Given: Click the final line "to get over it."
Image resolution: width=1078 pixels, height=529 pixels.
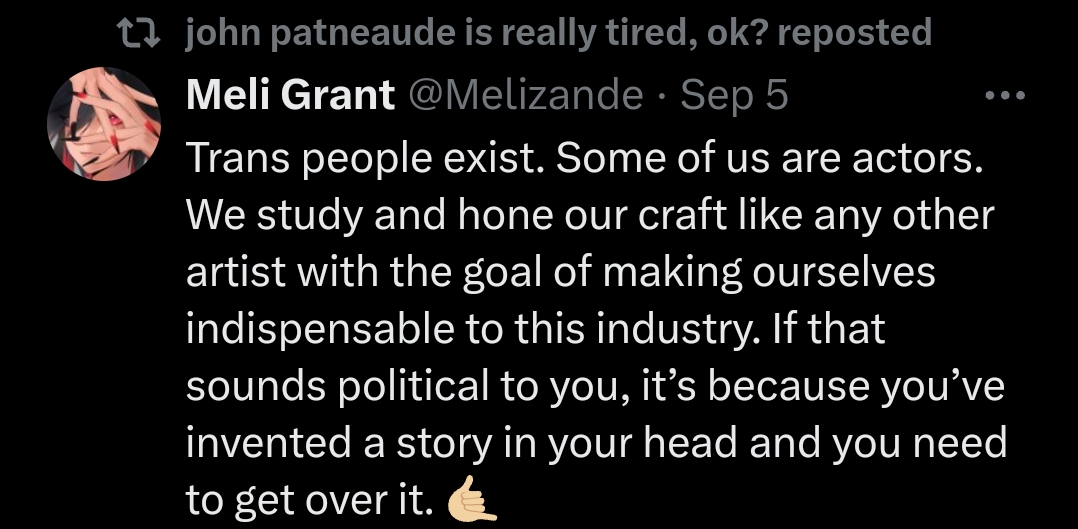Looking at the screenshot, I should click(x=308, y=497).
